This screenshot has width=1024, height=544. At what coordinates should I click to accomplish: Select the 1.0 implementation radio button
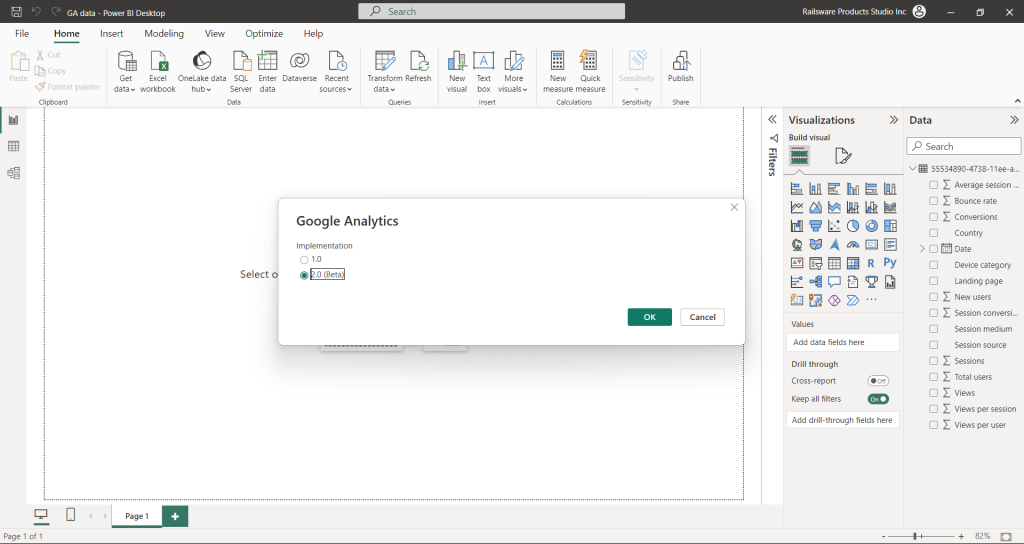(x=304, y=260)
